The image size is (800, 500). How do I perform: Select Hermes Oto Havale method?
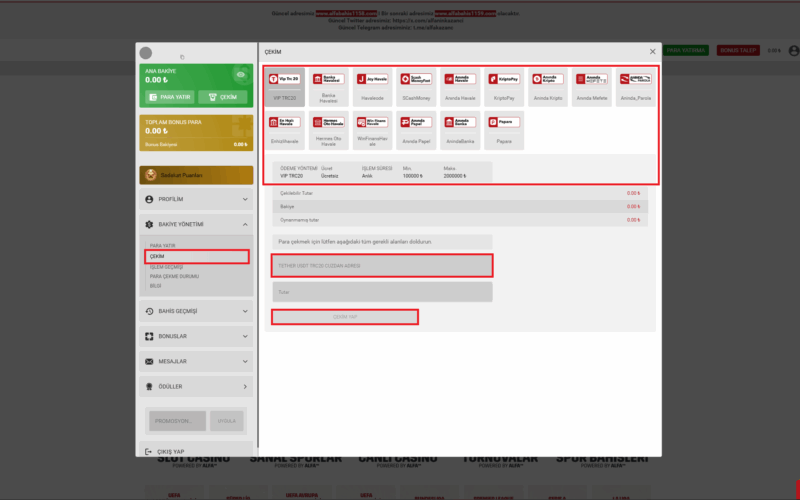(328, 130)
